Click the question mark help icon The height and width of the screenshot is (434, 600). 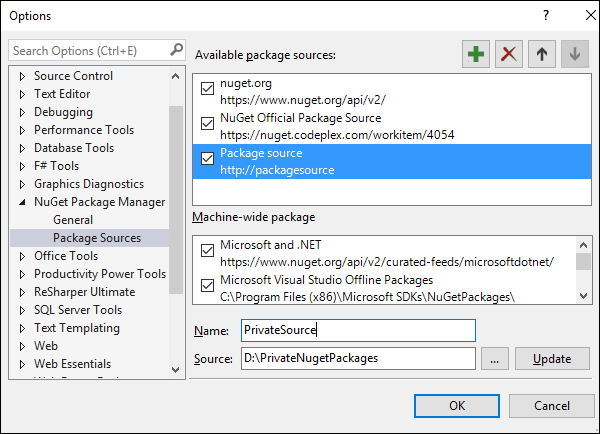546,15
